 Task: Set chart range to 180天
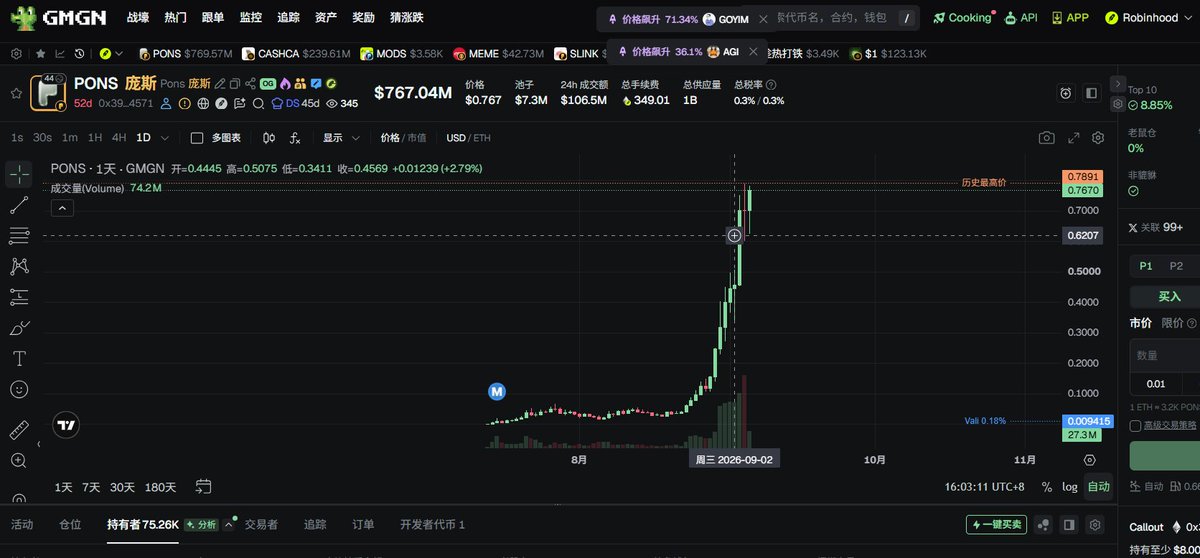(160, 487)
